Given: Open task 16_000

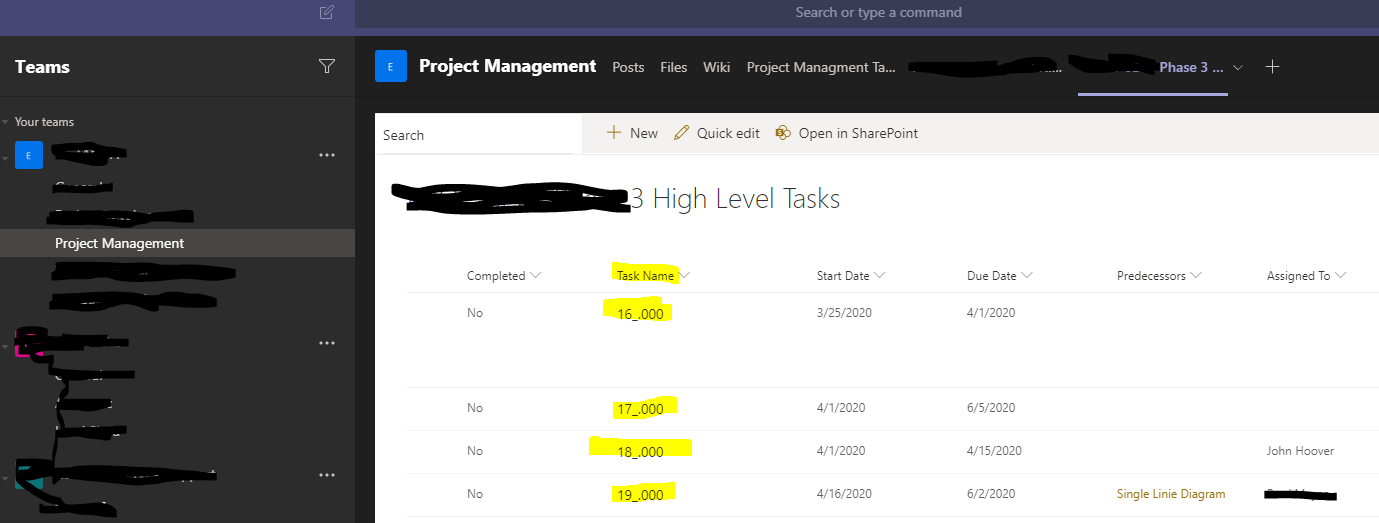Looking at the screenshot, I should 640,313.
